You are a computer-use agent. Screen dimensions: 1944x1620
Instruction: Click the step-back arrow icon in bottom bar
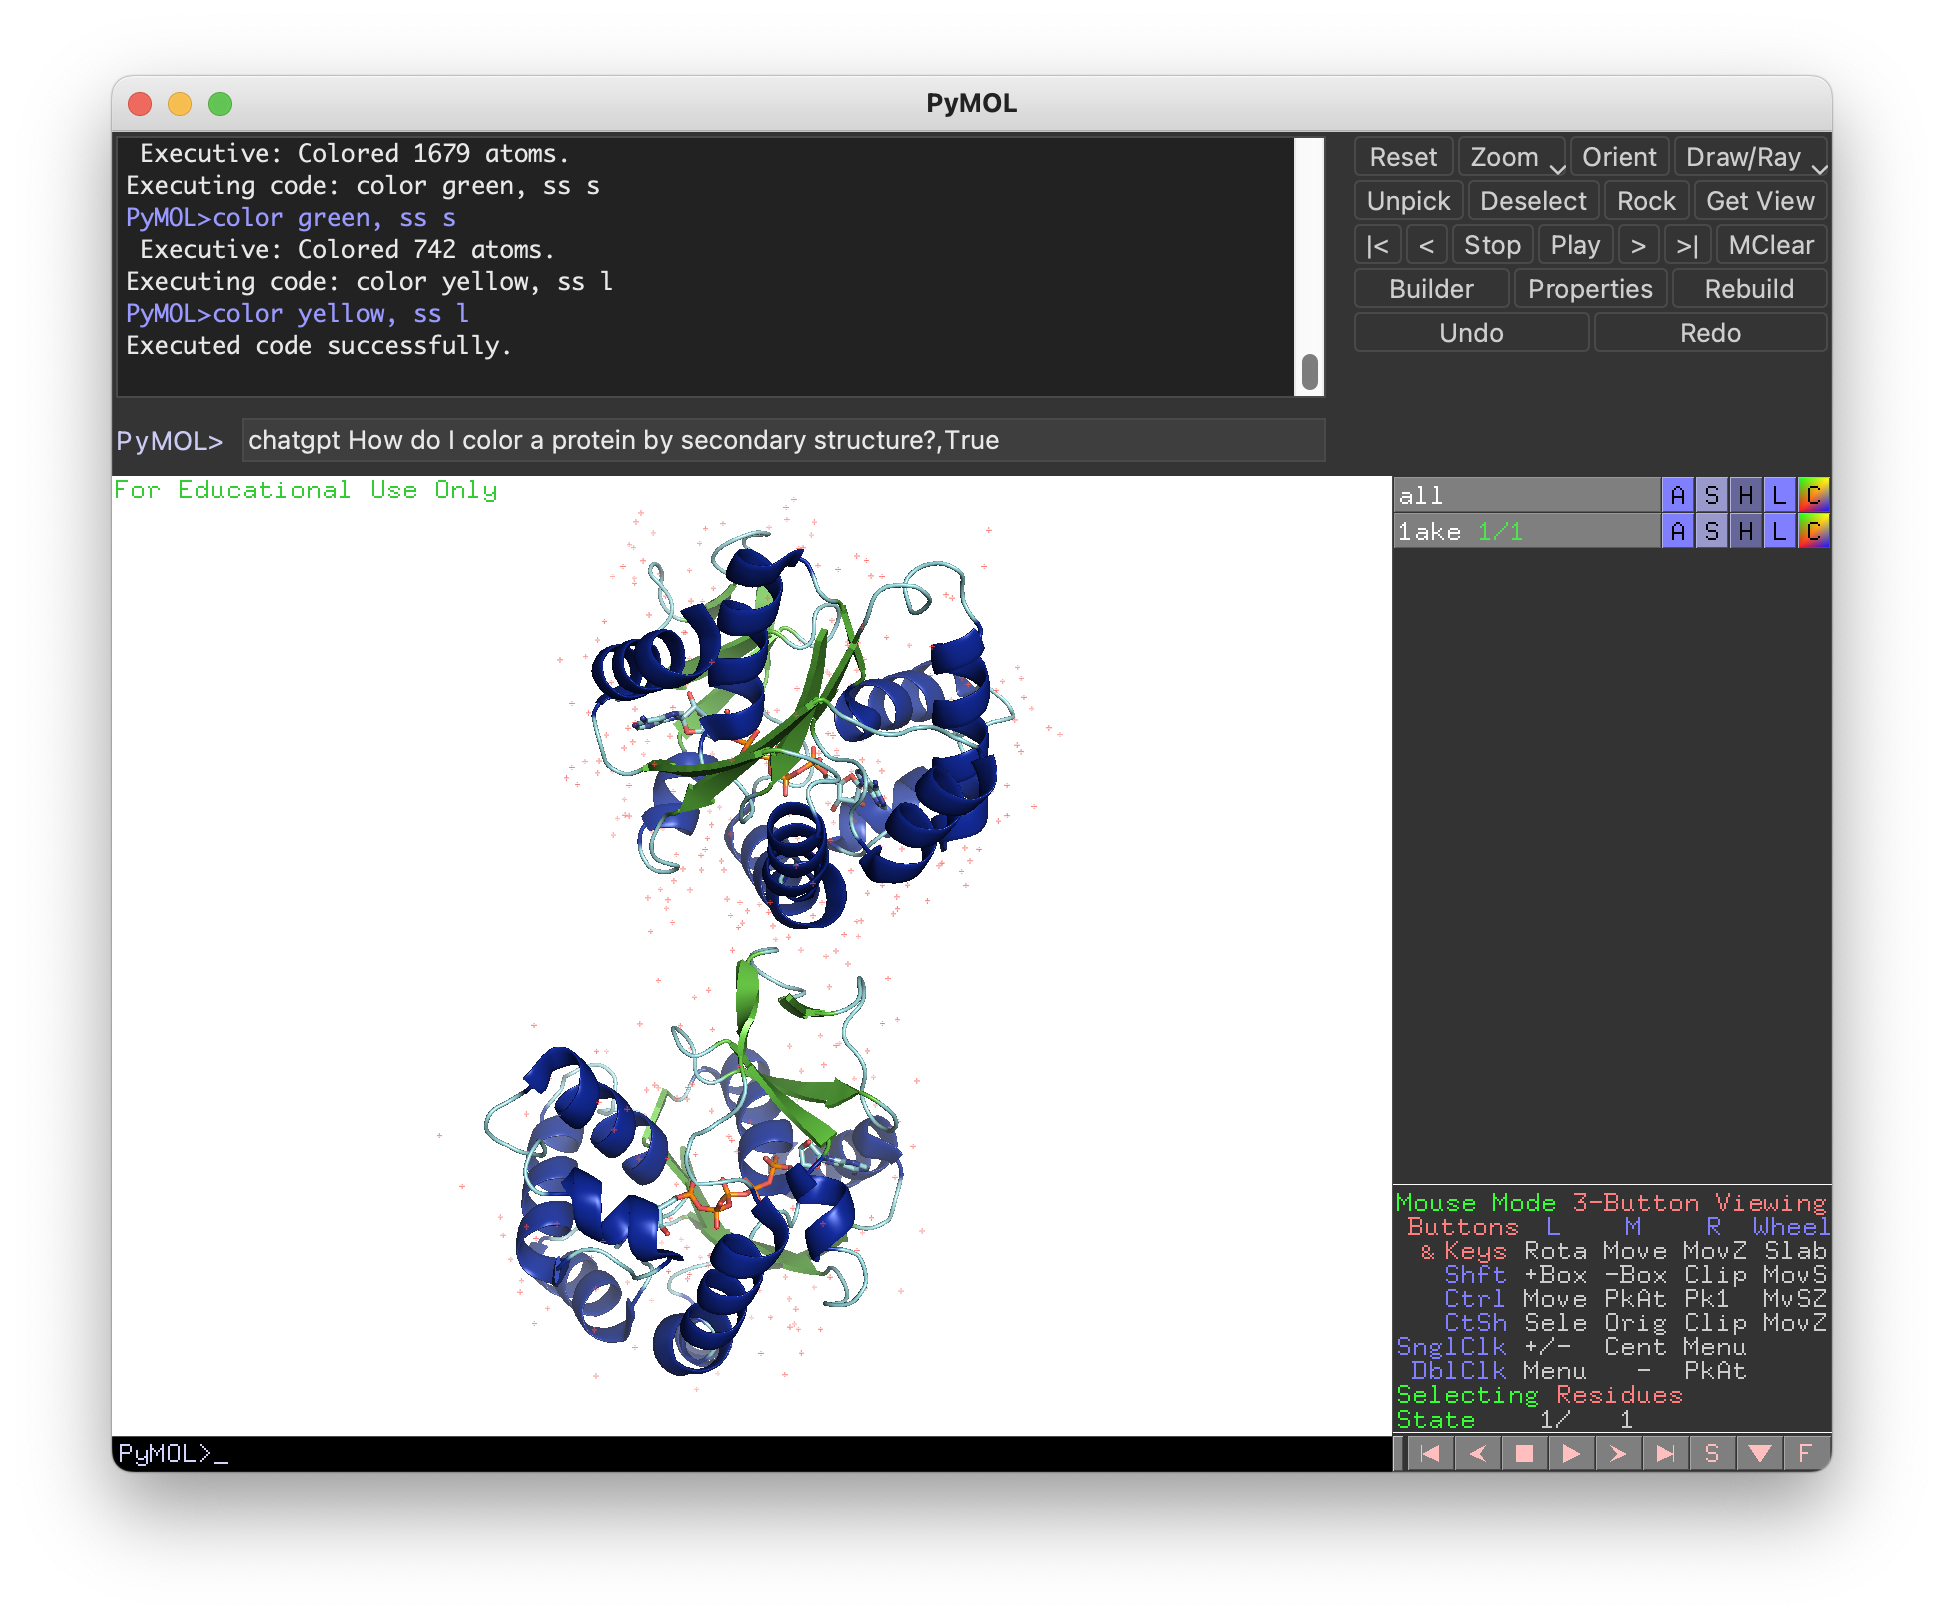pos(1477,1453)
